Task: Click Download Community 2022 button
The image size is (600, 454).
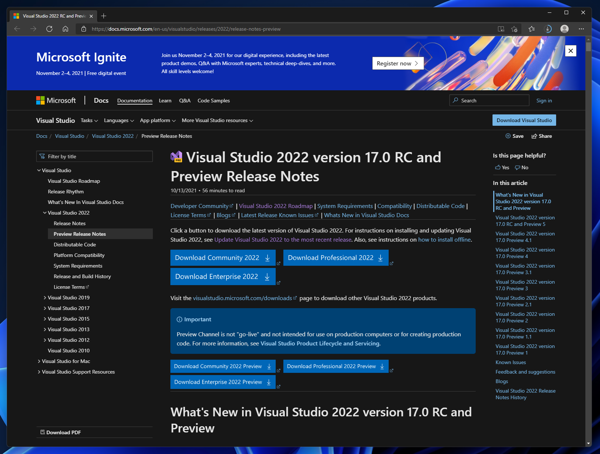Action: (223, 258)
